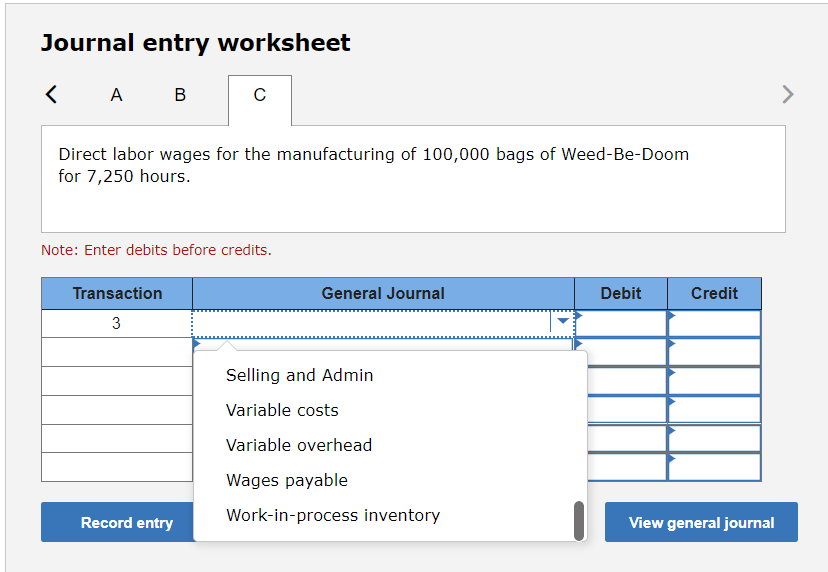Go to next transaction with right arrow
This screenshot has width=828, height=572.
point(787,95)
